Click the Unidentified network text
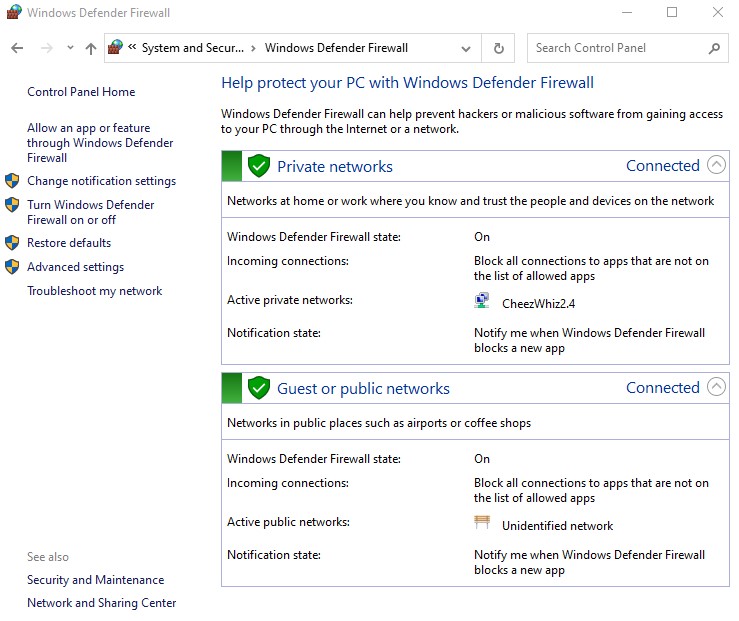The height and width of the screenshot is (621, 739). (x=558, y=526)
